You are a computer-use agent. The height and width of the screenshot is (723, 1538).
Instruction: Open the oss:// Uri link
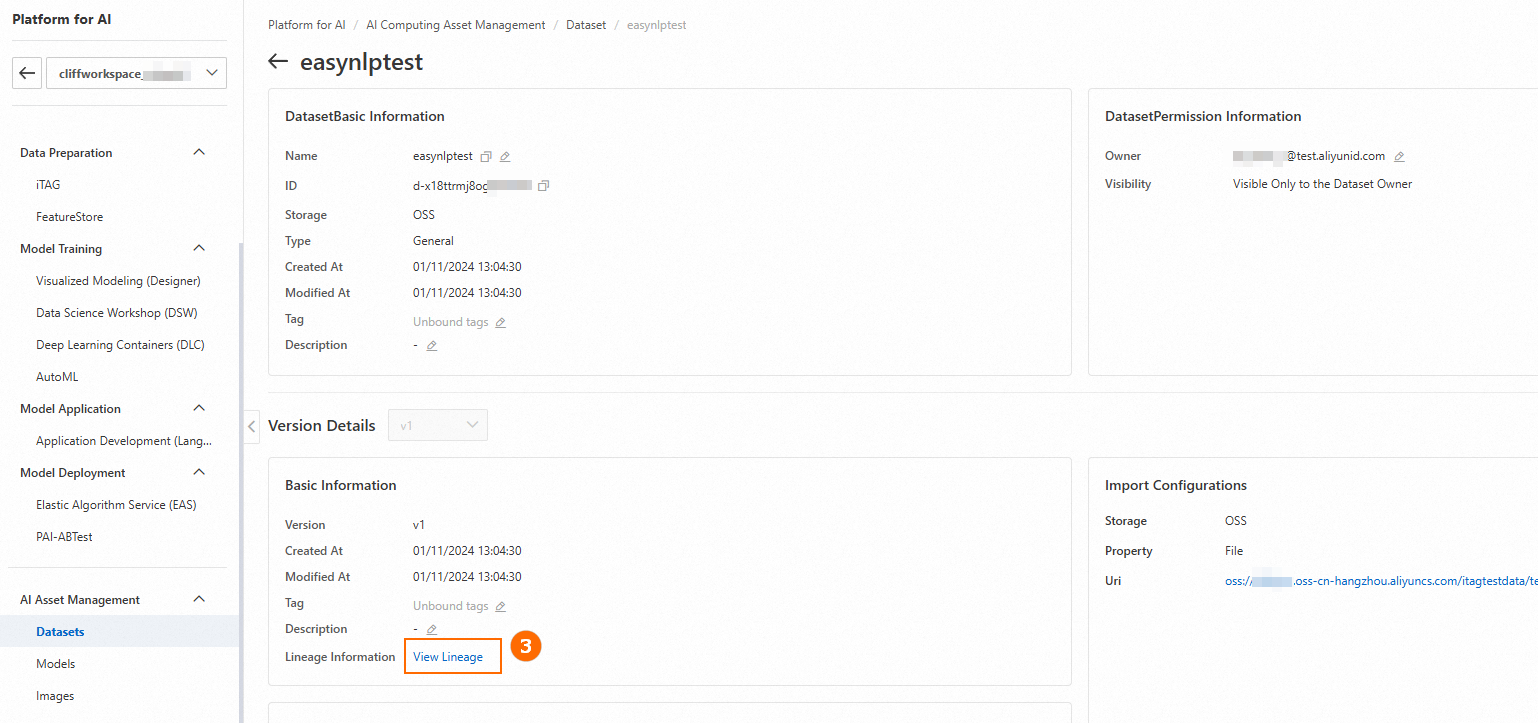(x=1381, y=581)
